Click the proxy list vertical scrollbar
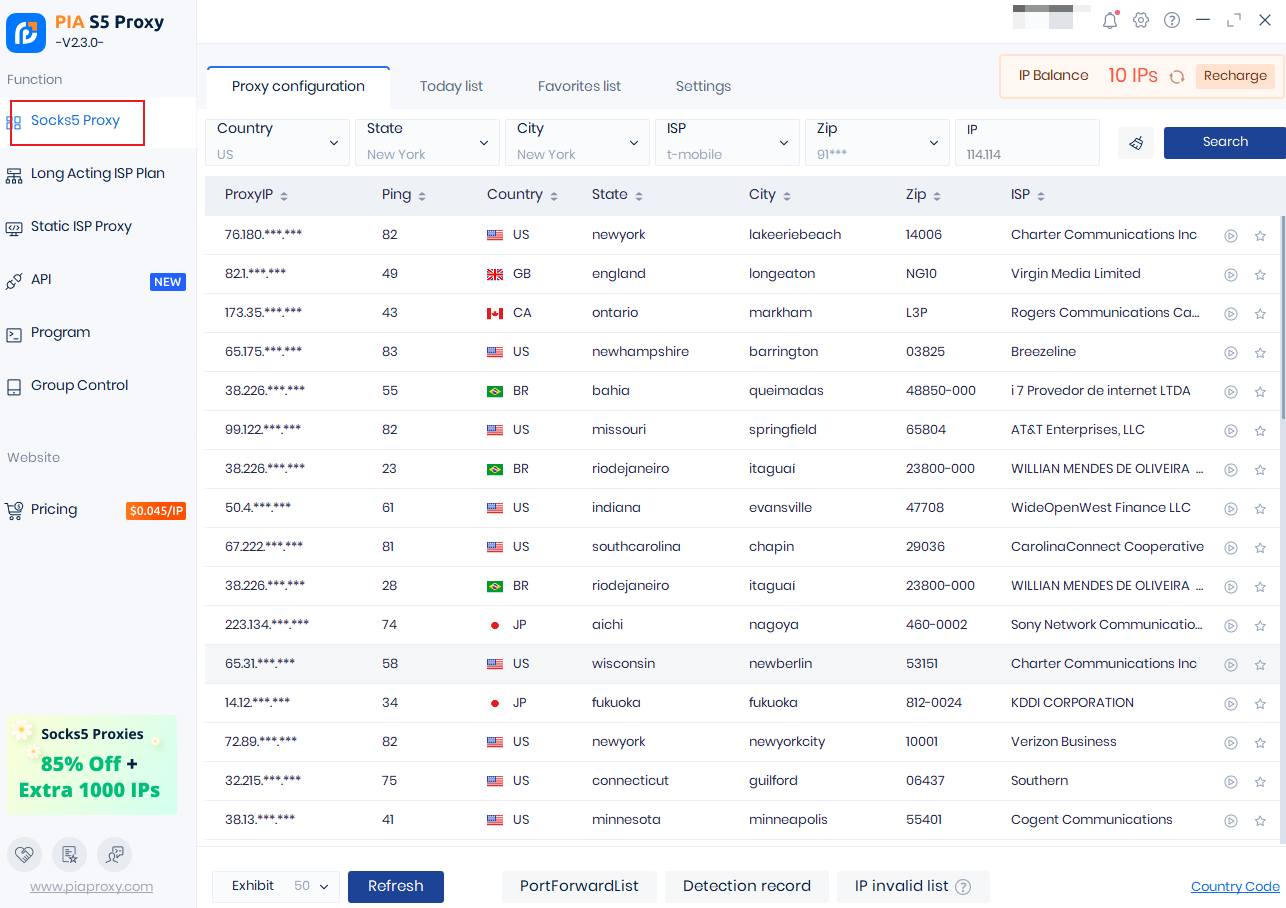The height and width of the screenshot is (908, 1286). point(1282,320)
